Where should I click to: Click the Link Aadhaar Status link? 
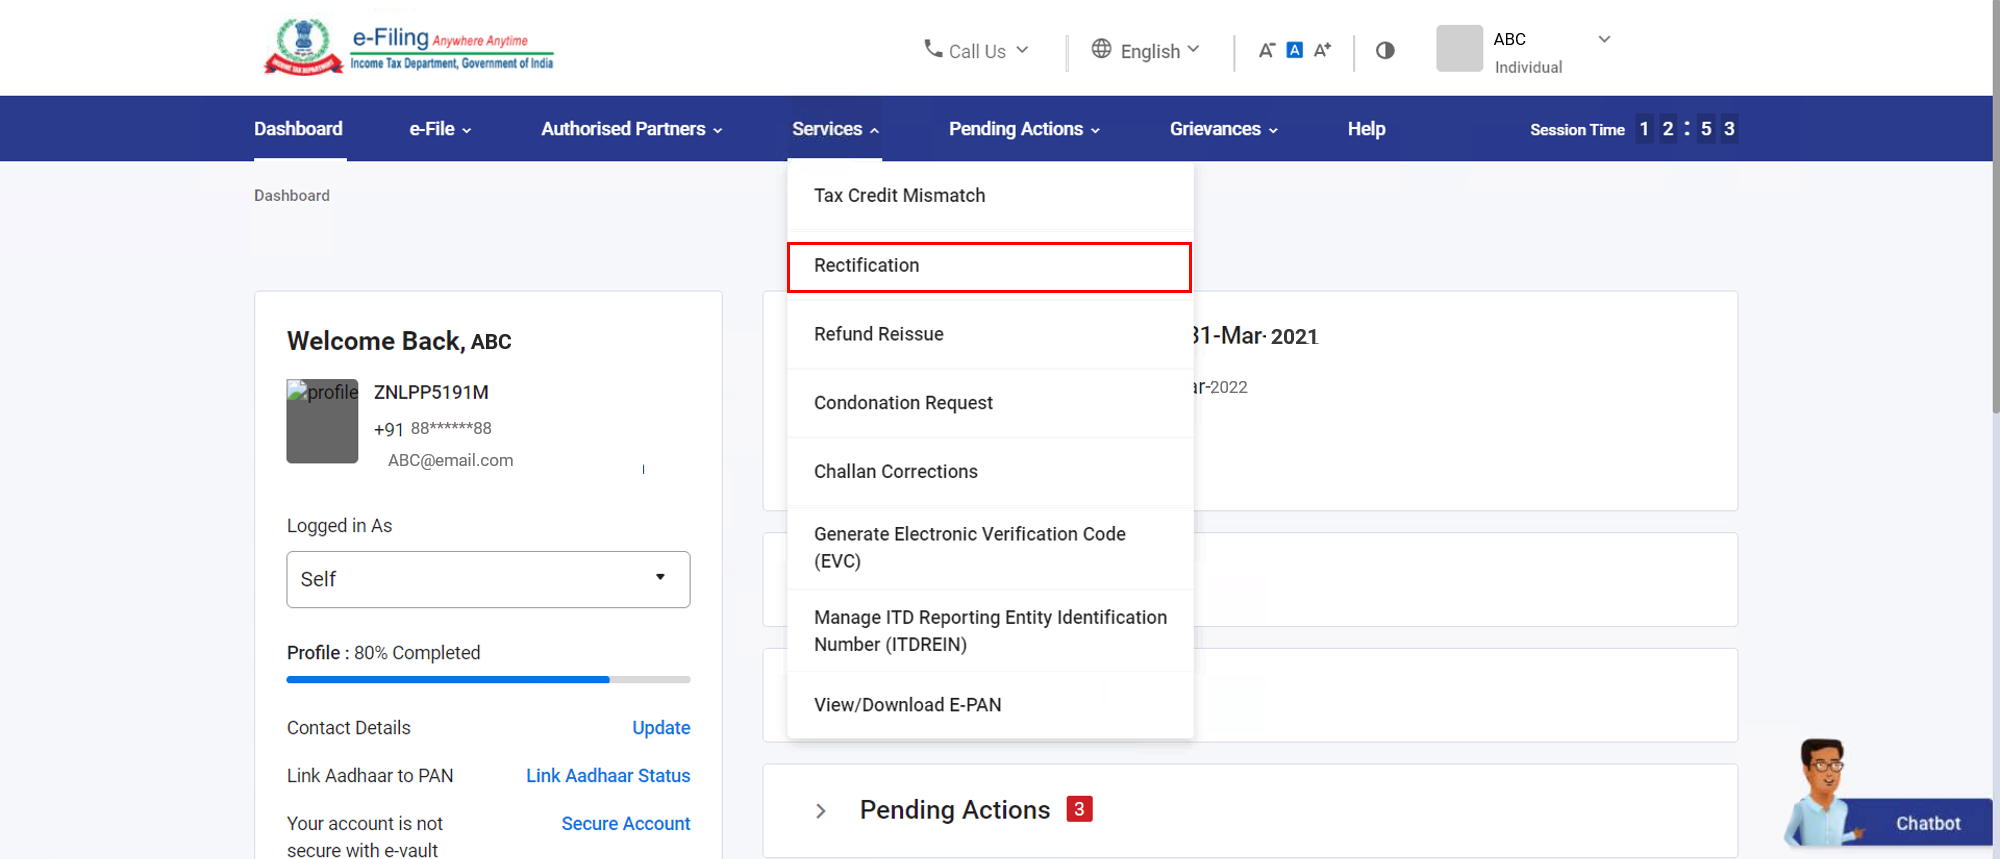(x=608, y=776)
